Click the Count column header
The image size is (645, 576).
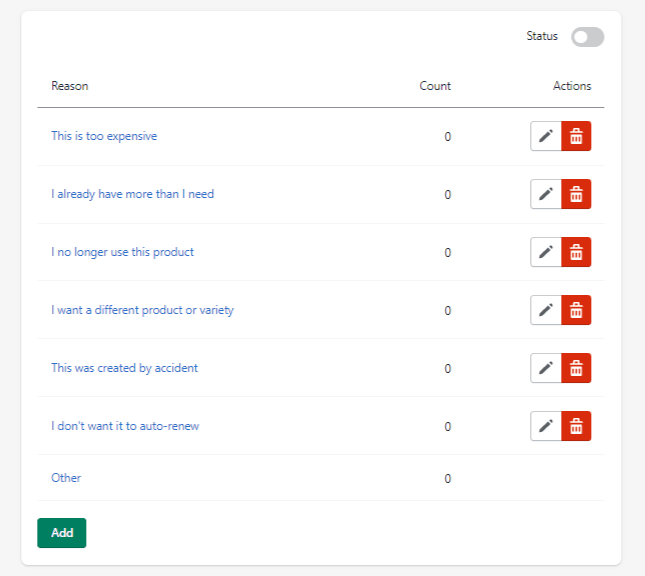pyautogui.click(x=435, y=86)
